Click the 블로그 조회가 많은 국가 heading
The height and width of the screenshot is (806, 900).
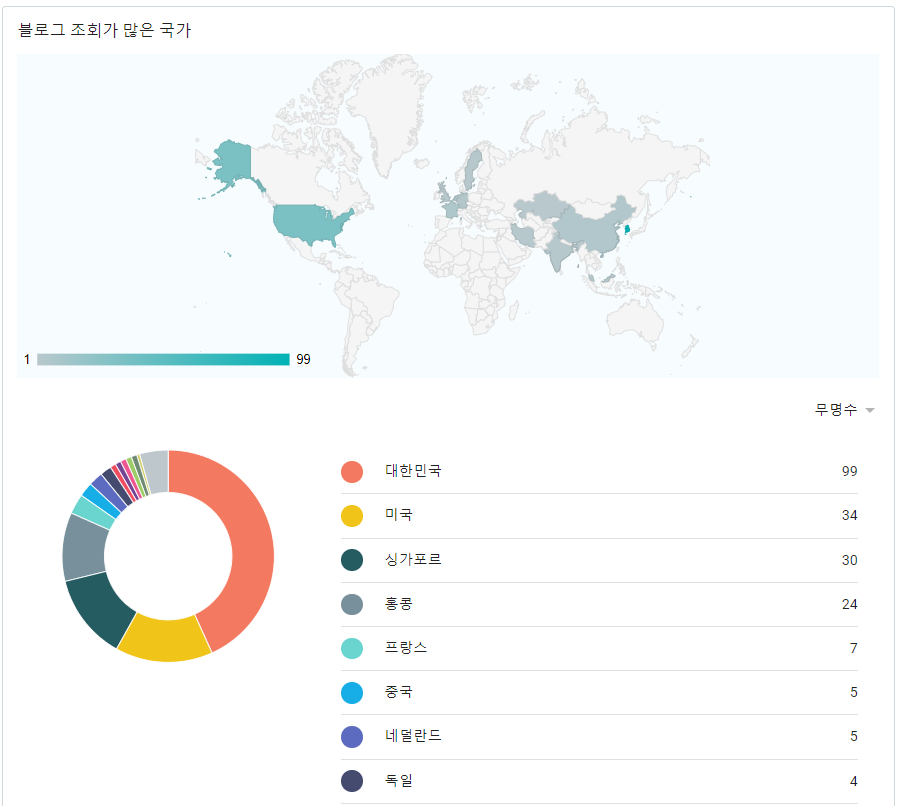(104, 30)
